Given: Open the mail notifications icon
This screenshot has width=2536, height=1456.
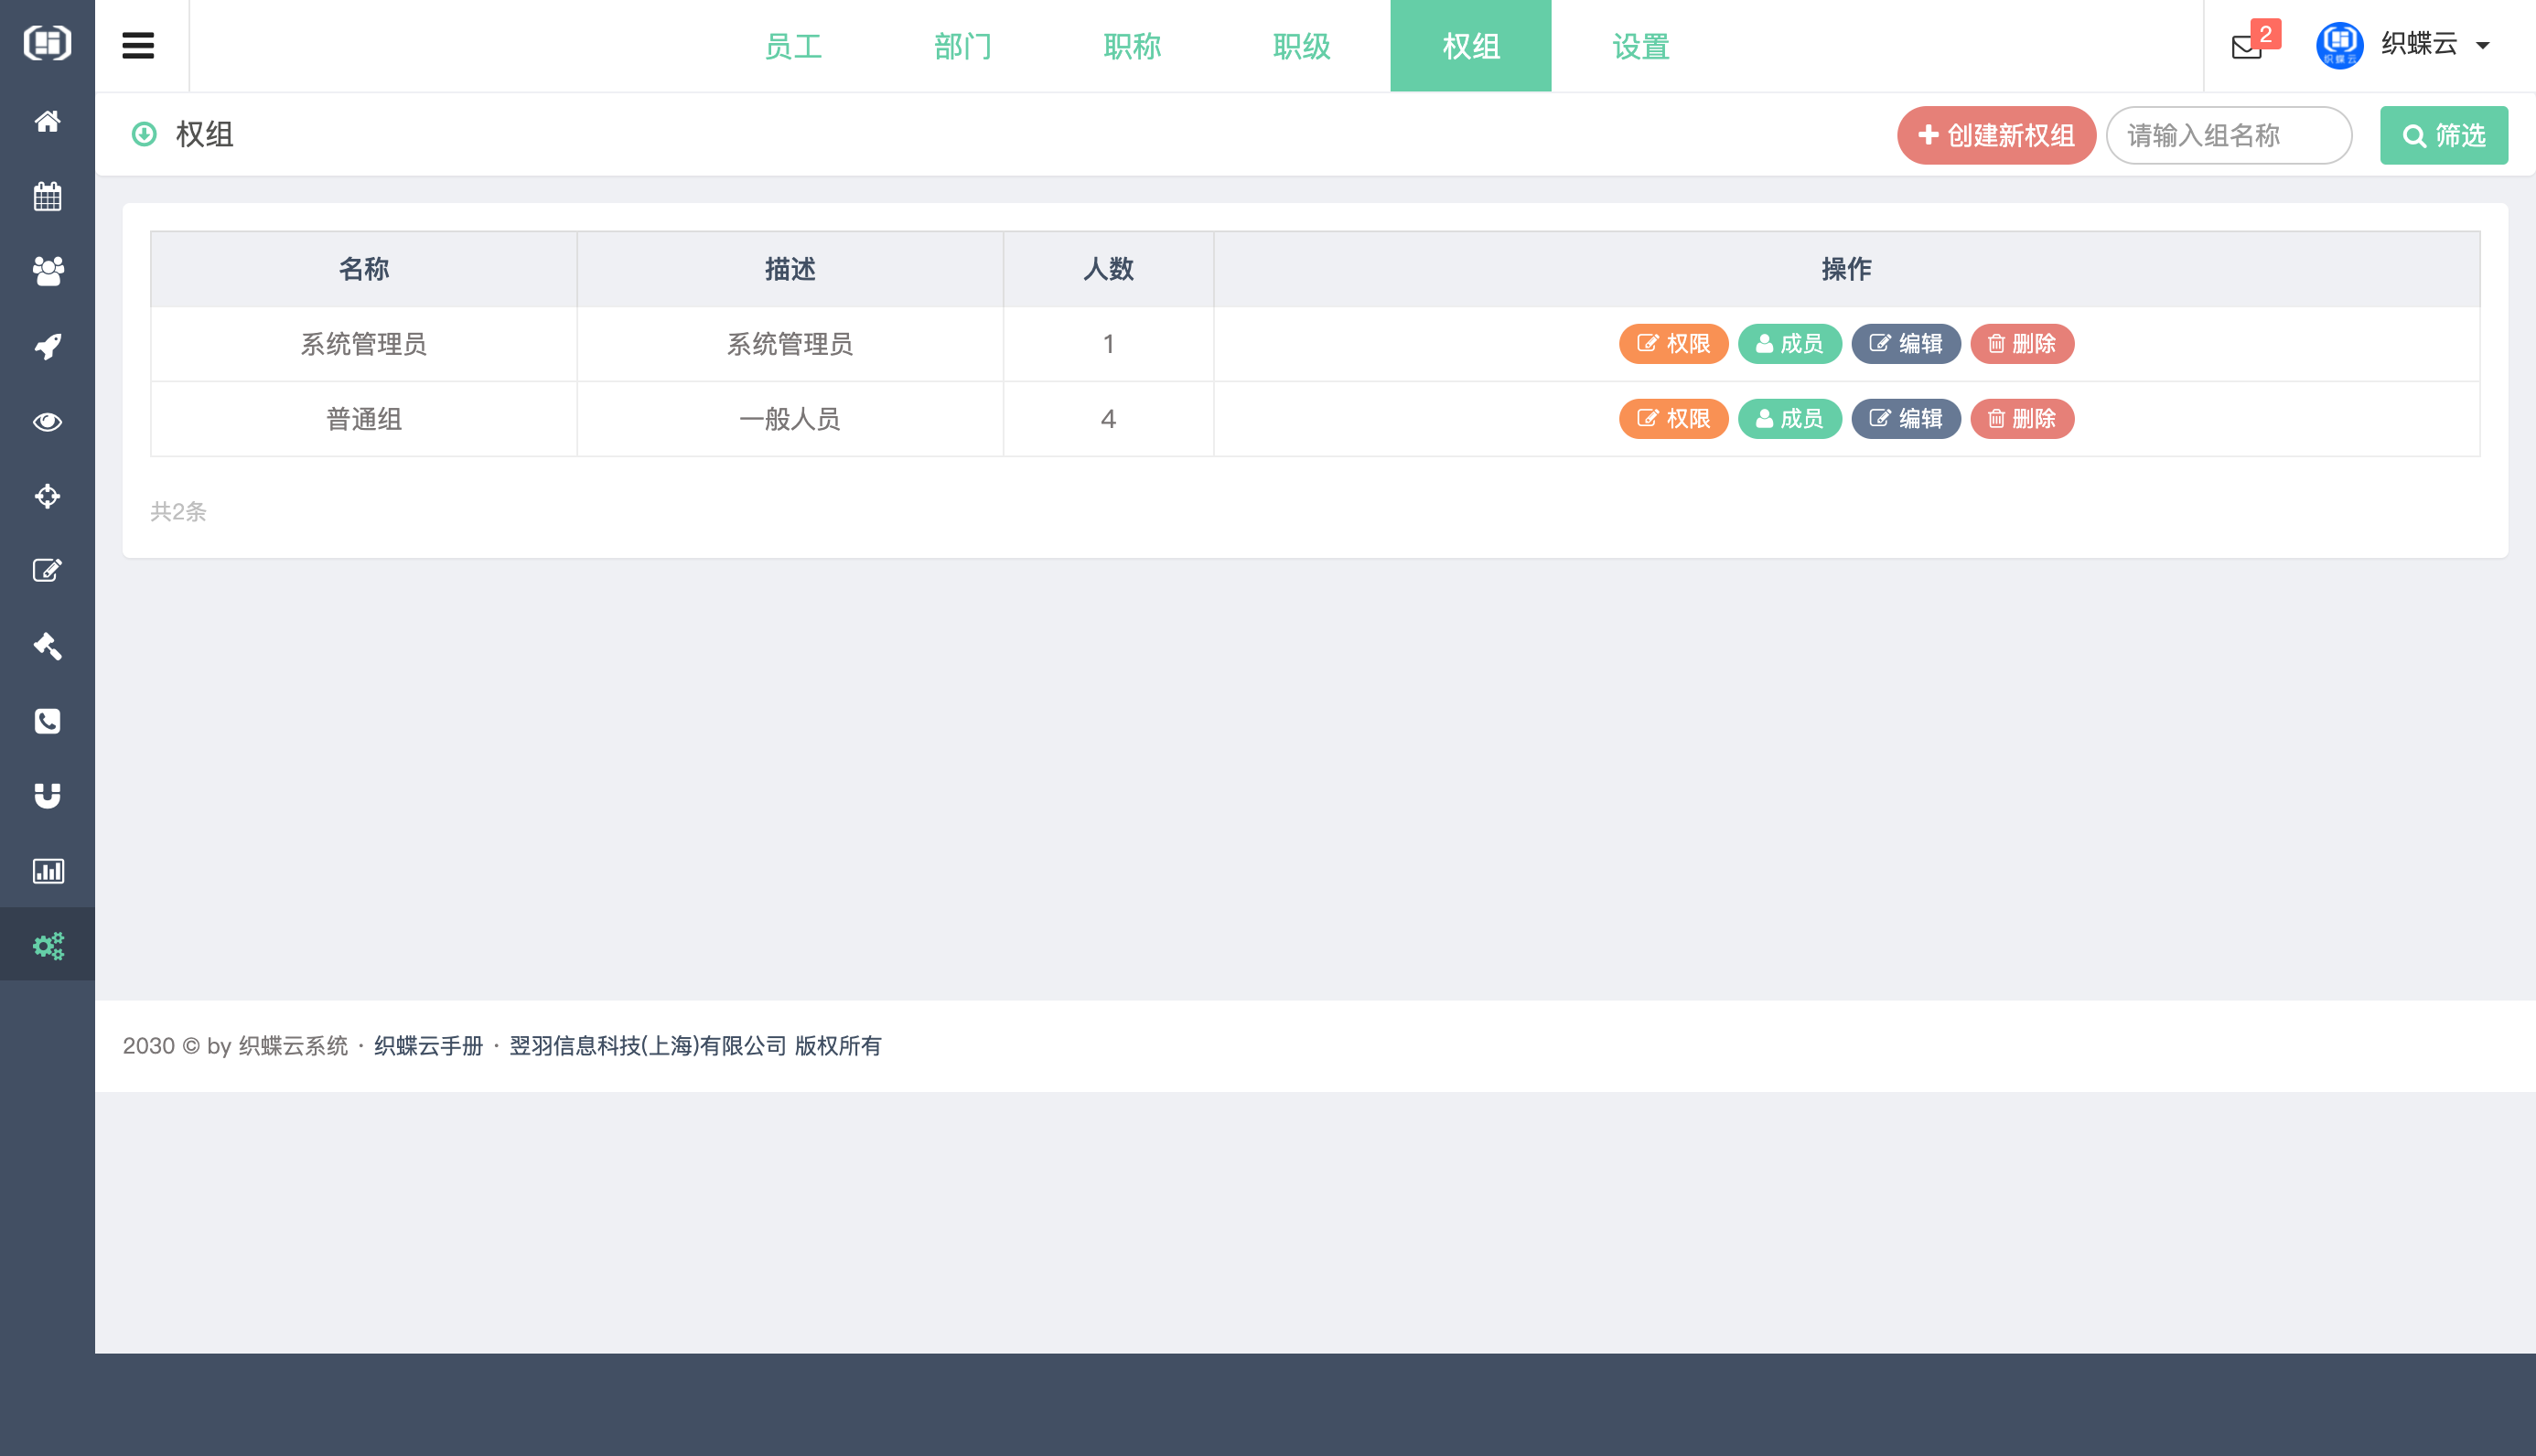Looking at the screenshot, I should tap(2247, 46).
